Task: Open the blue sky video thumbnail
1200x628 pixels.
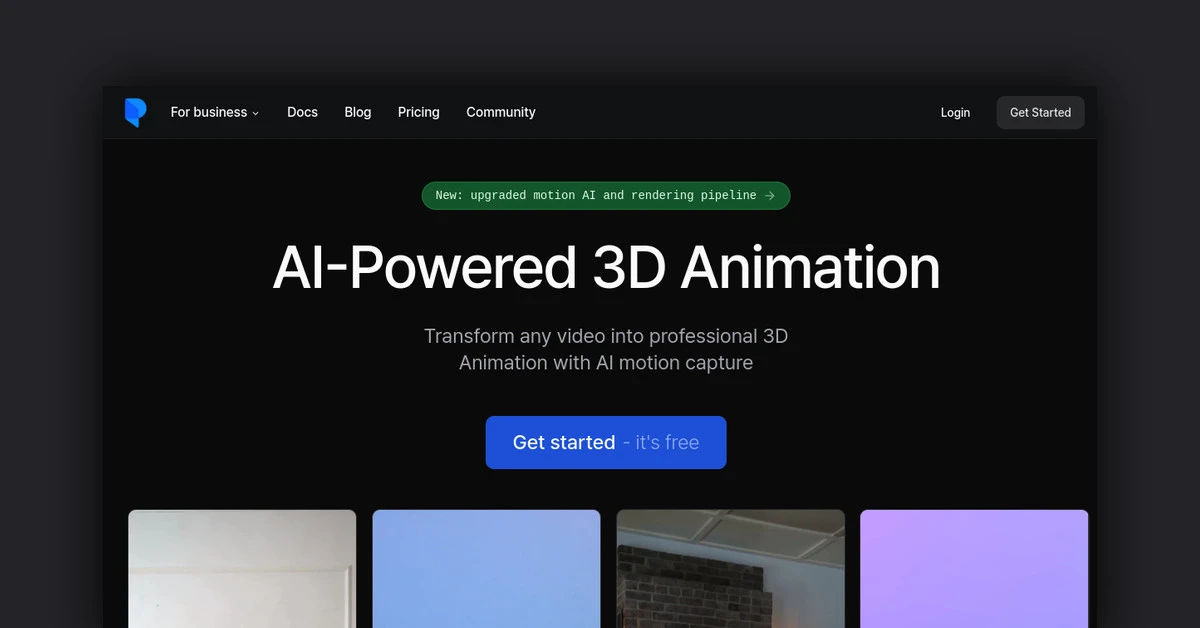Action: 486,568
